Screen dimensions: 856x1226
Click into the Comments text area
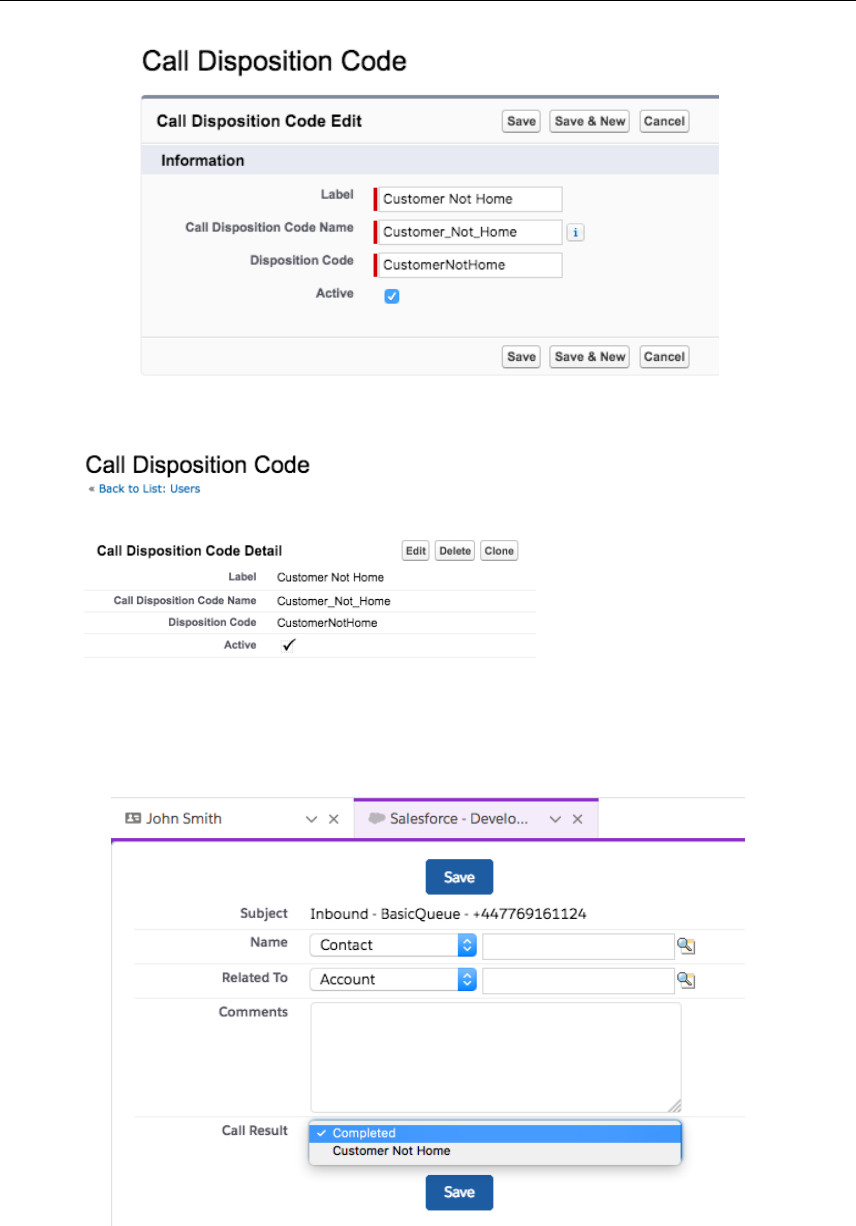point(495,1057)
